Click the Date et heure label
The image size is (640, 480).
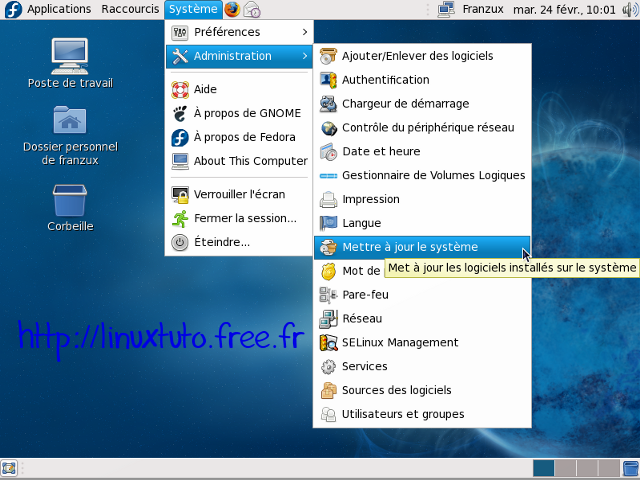click(x=381, y=151)
